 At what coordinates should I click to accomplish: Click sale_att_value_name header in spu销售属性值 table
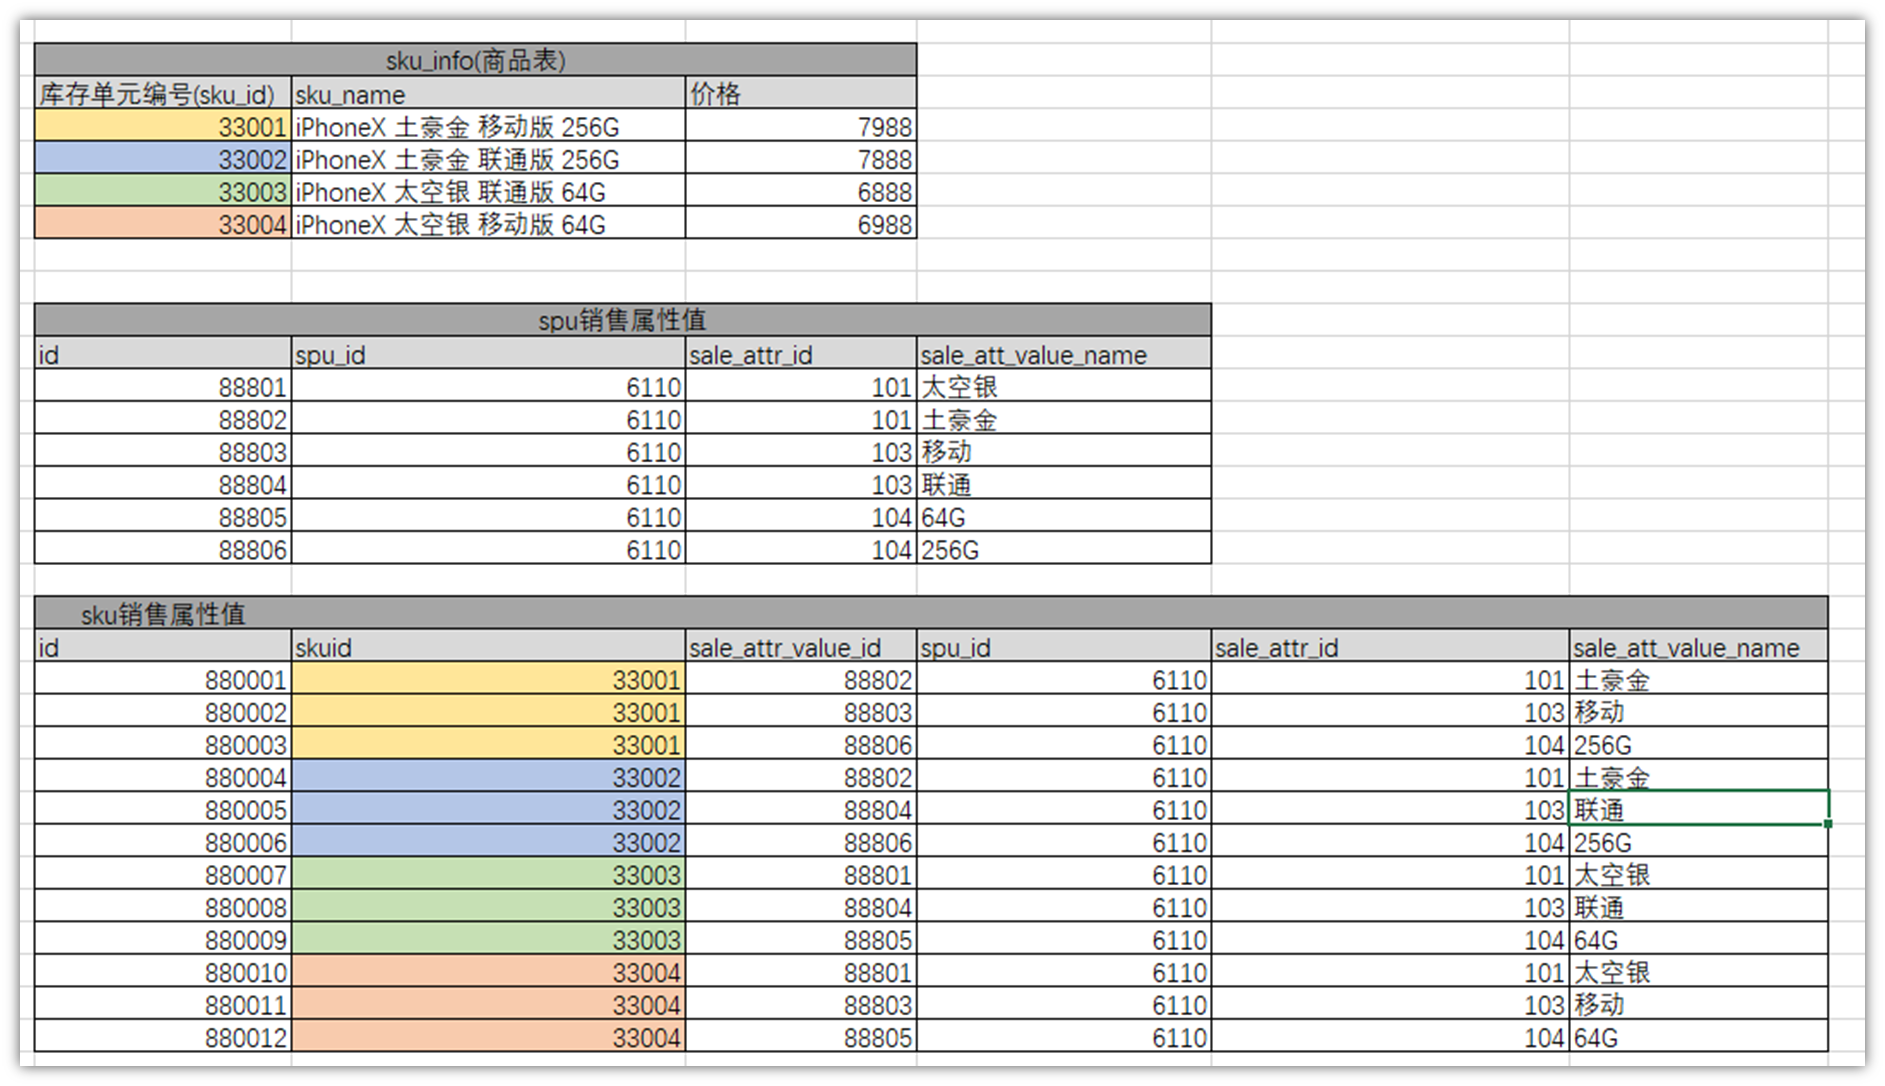point(1064,353)
